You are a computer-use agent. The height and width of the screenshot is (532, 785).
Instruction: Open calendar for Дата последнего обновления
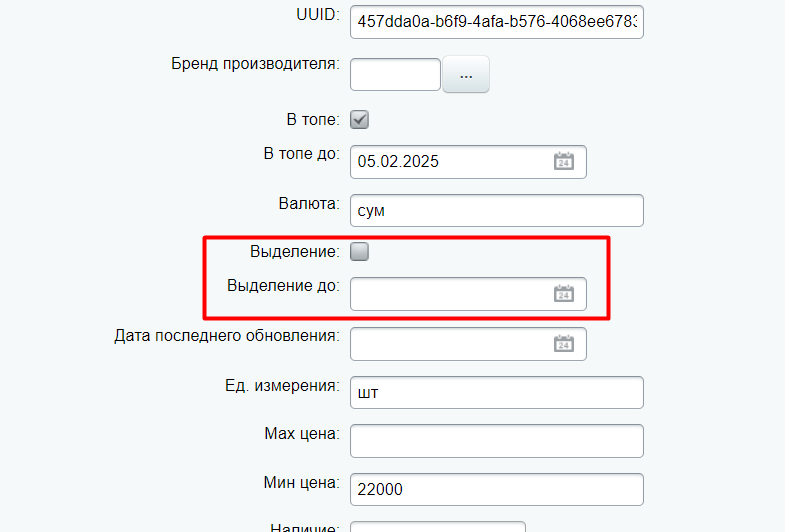(564, 344)
